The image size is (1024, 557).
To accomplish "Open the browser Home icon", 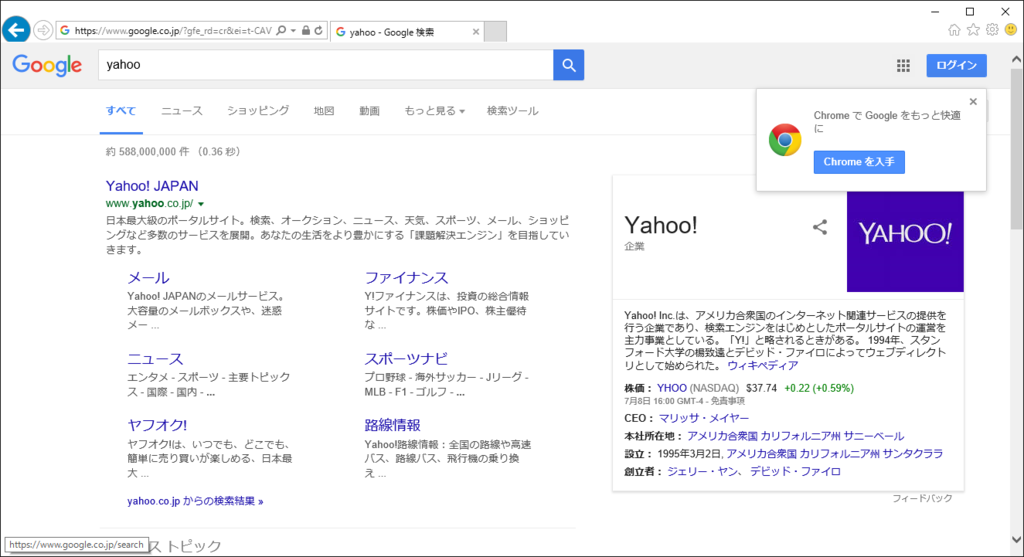I will tap(954, 30).
